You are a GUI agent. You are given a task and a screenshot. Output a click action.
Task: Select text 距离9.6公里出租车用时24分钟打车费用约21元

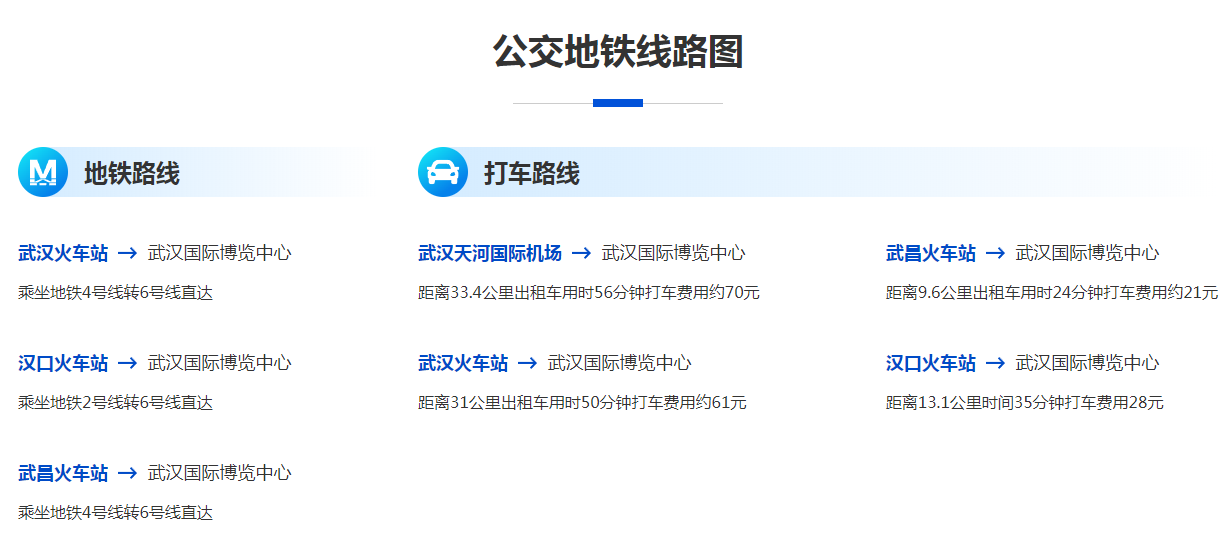click(x=1053, y=293)
